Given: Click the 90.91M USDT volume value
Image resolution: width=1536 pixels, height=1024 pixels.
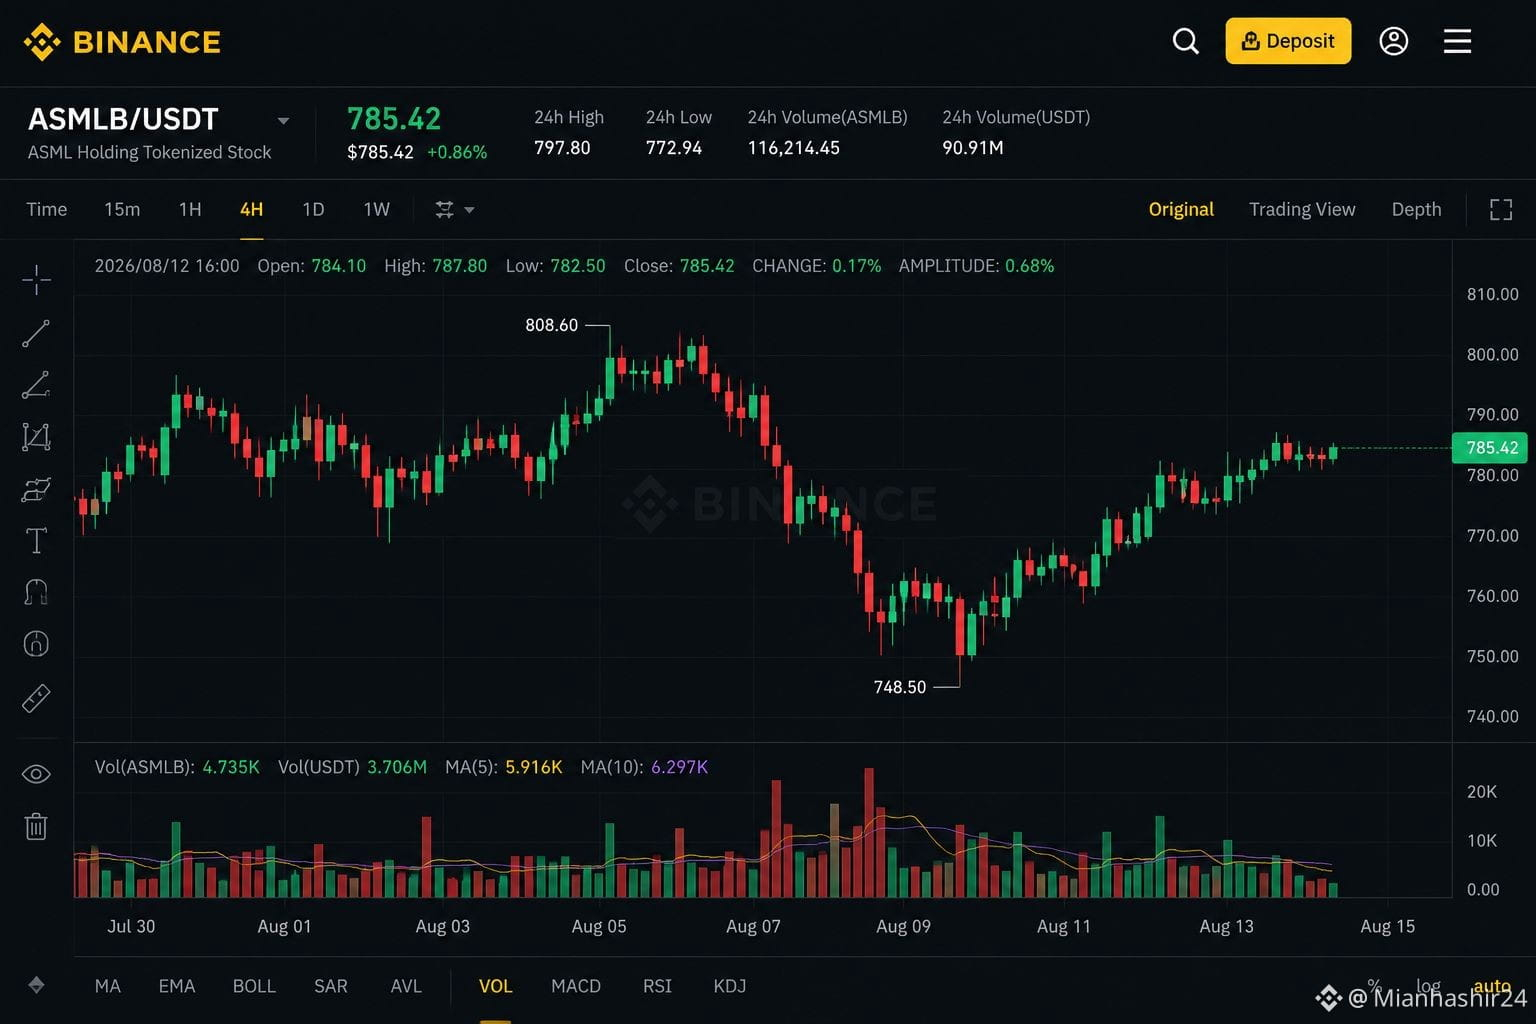Looking at the screenshot, I should 973,148.
